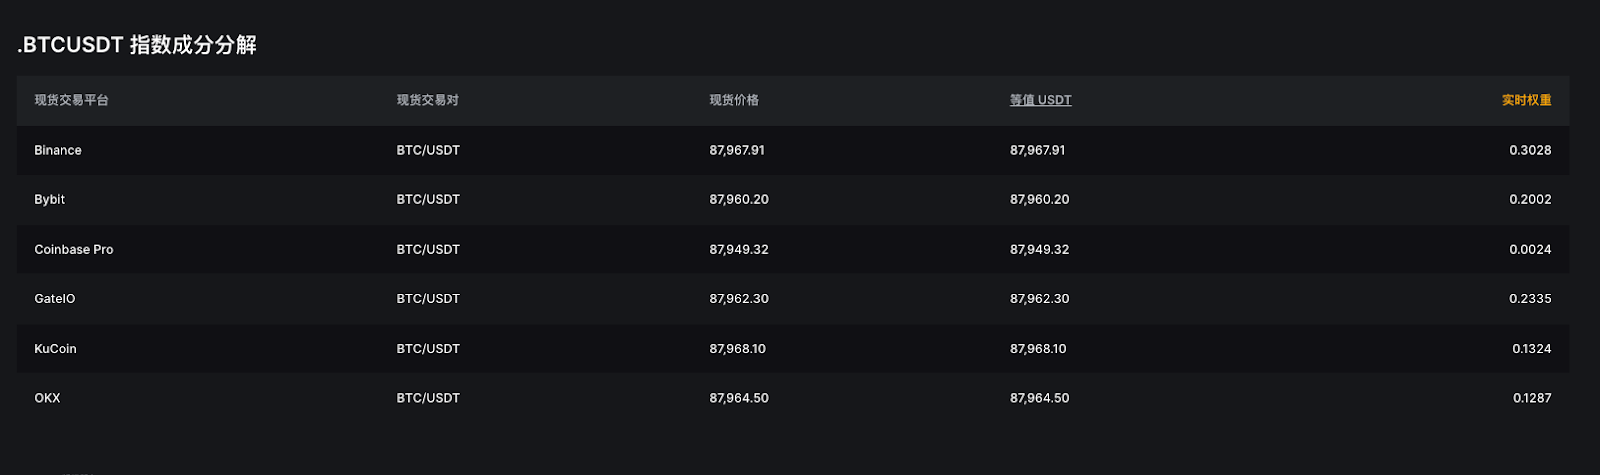Viewport: 1600px width, 475px height.
Task: Click the BTC/USDT pair in OKX row
Action: 428,398
